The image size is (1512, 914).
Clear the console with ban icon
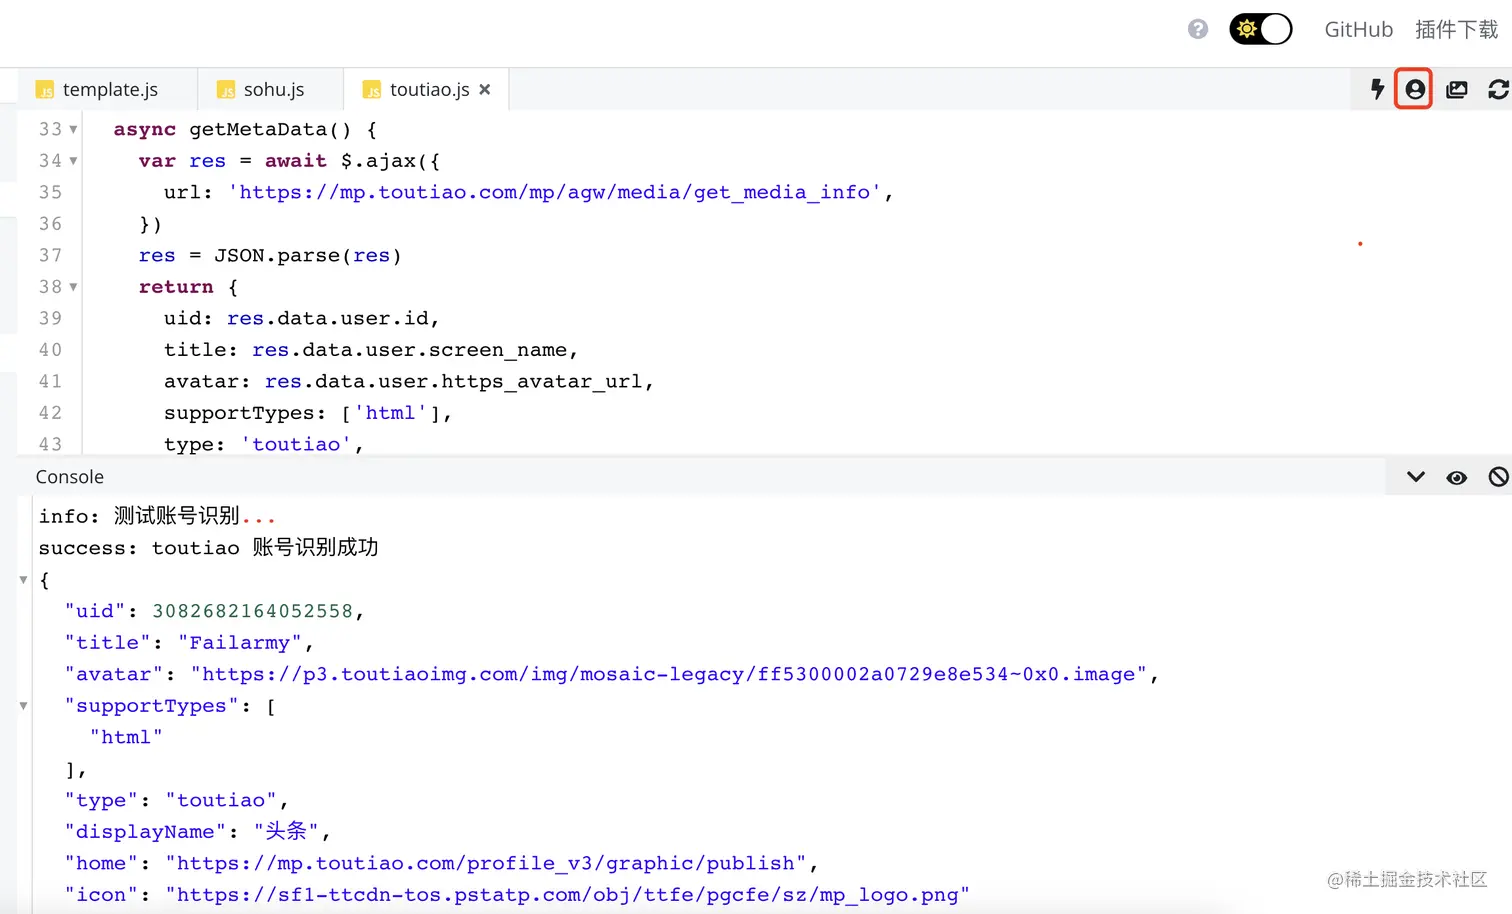pos(1498,477)
